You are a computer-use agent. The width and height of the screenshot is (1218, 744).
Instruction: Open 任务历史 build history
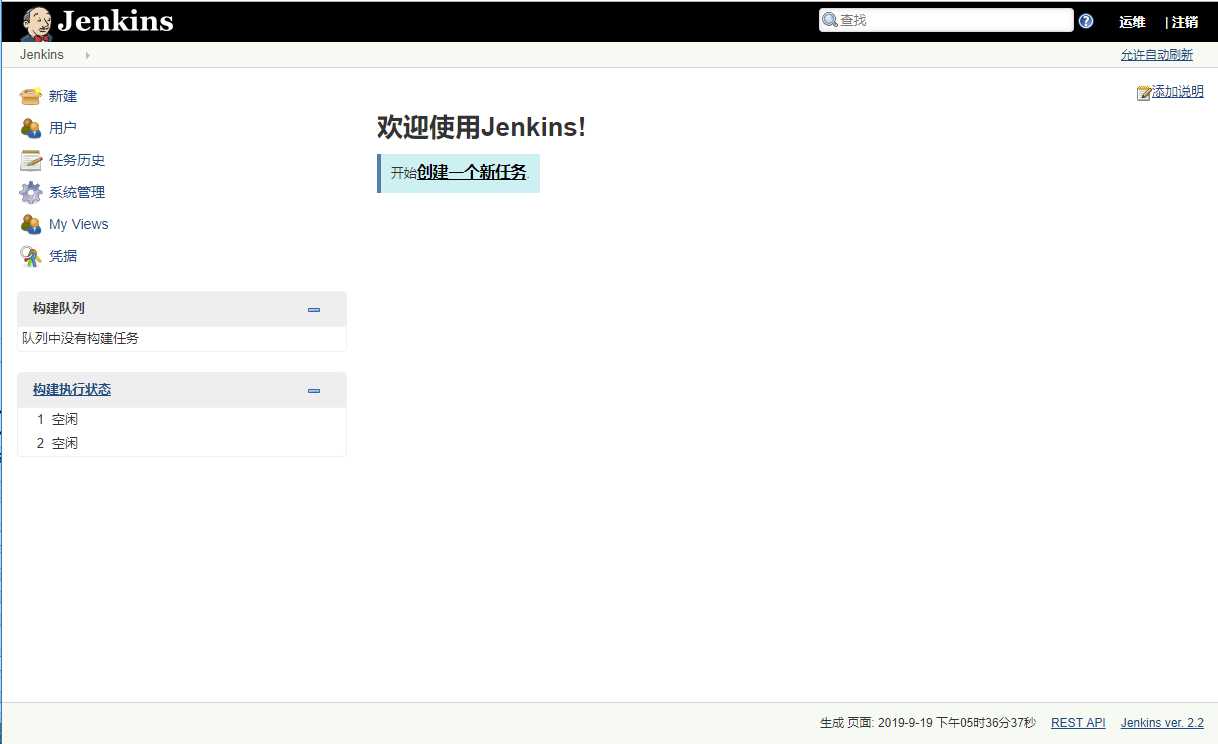77,160
